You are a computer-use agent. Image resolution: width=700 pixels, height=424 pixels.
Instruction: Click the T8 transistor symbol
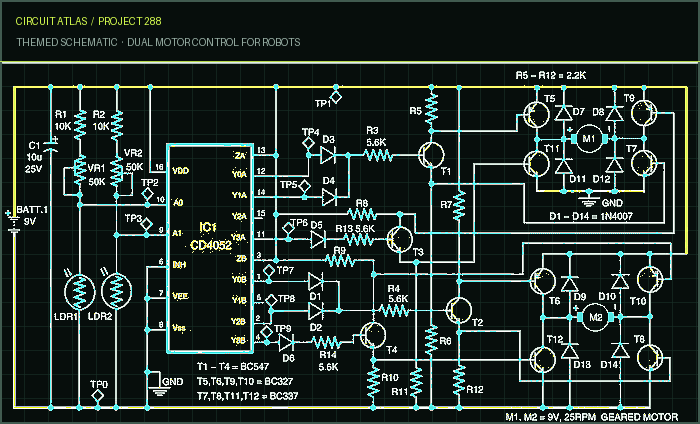point(650,357)
